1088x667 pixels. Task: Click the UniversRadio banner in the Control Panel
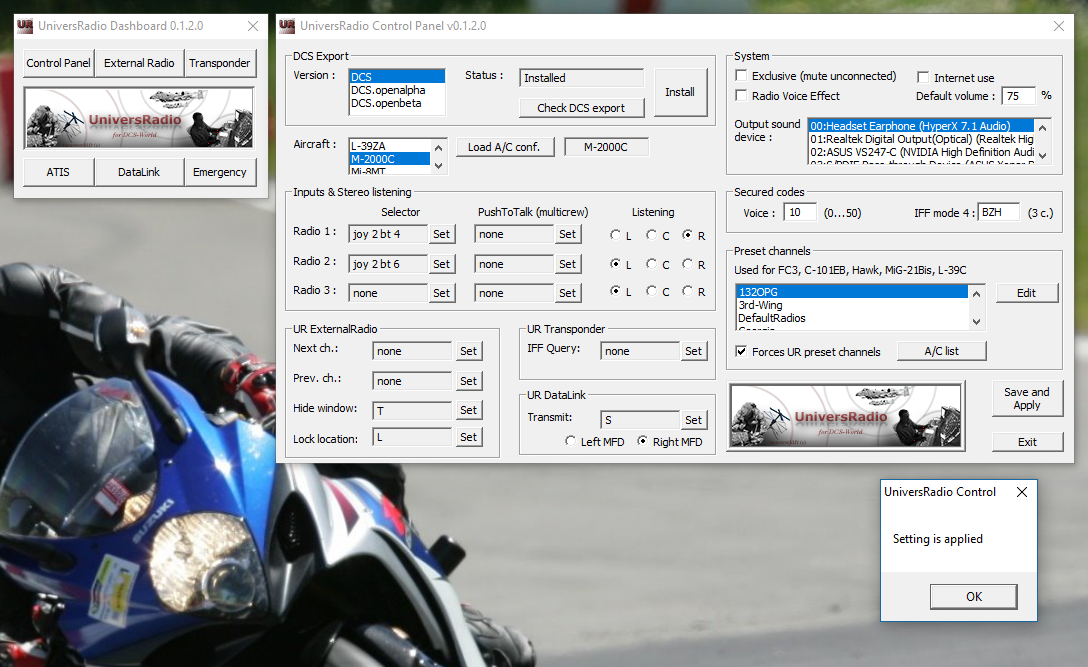click(x=846, y=416)
